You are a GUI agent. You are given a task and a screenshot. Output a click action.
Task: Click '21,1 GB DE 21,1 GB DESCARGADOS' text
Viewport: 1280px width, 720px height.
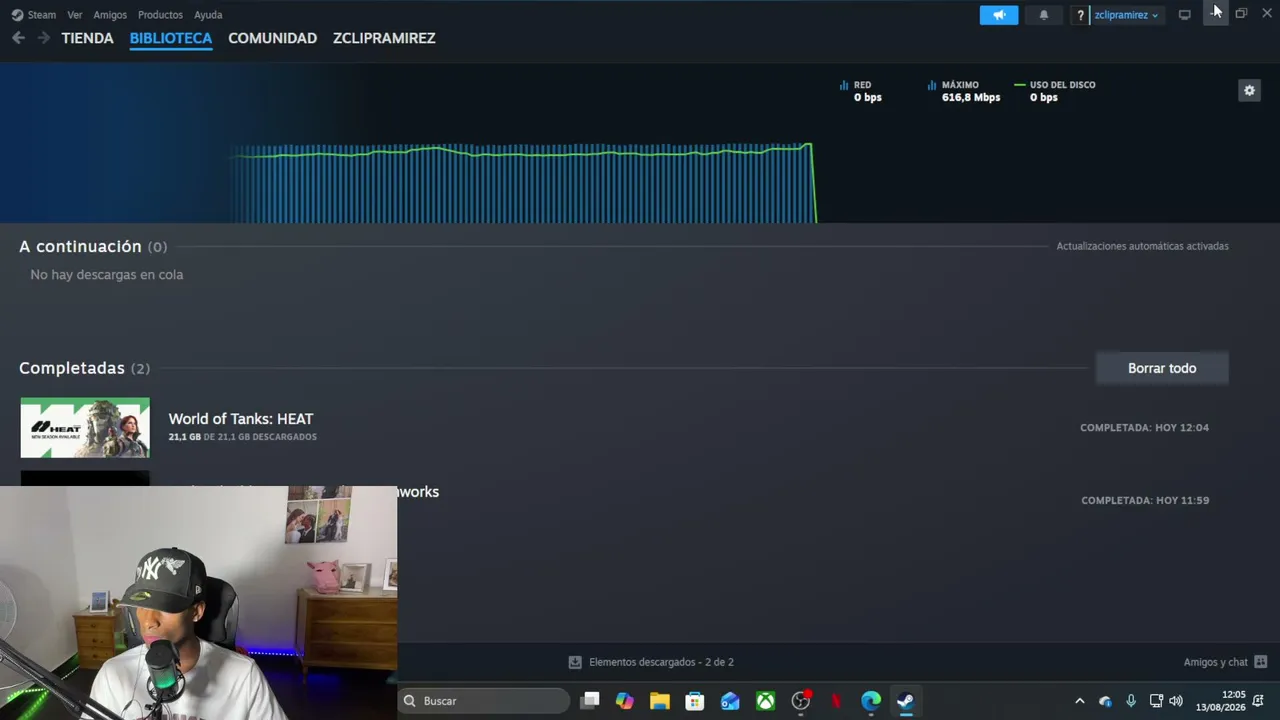click(243, 437)
